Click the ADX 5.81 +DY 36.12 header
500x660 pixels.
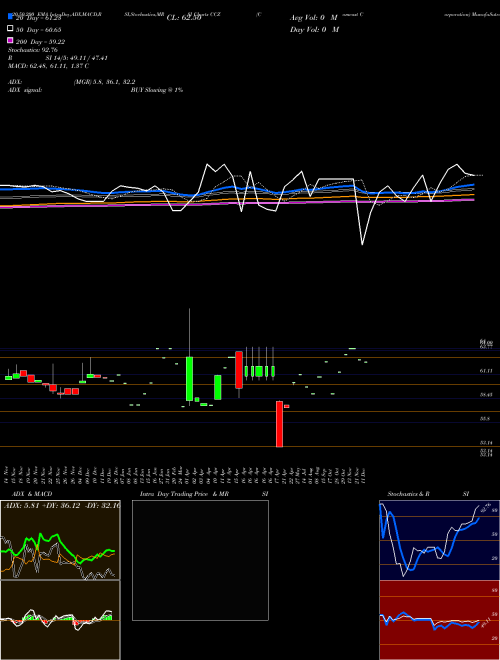tap(61, 505)
